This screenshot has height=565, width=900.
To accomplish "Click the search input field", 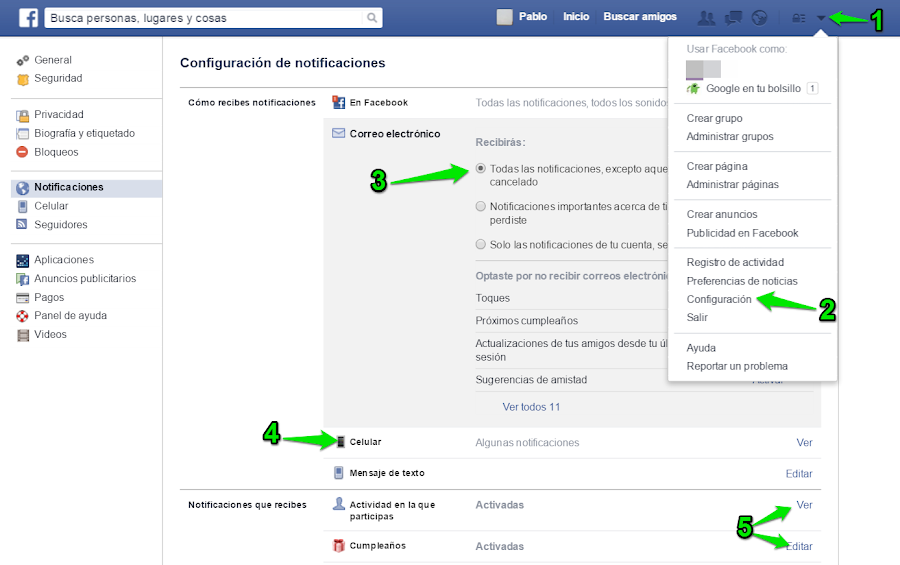I will (205, 18).
